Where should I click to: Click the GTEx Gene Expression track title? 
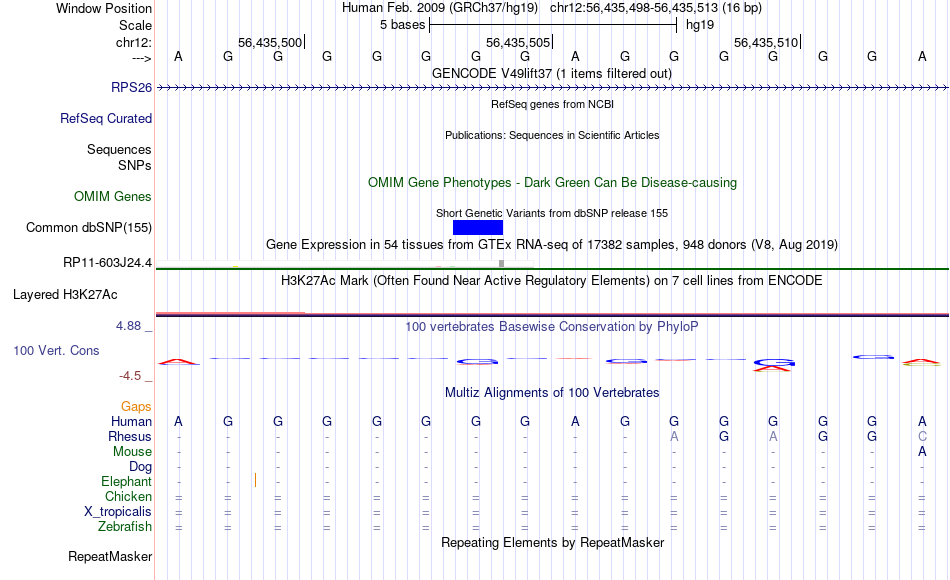click(x=552, y=245)
